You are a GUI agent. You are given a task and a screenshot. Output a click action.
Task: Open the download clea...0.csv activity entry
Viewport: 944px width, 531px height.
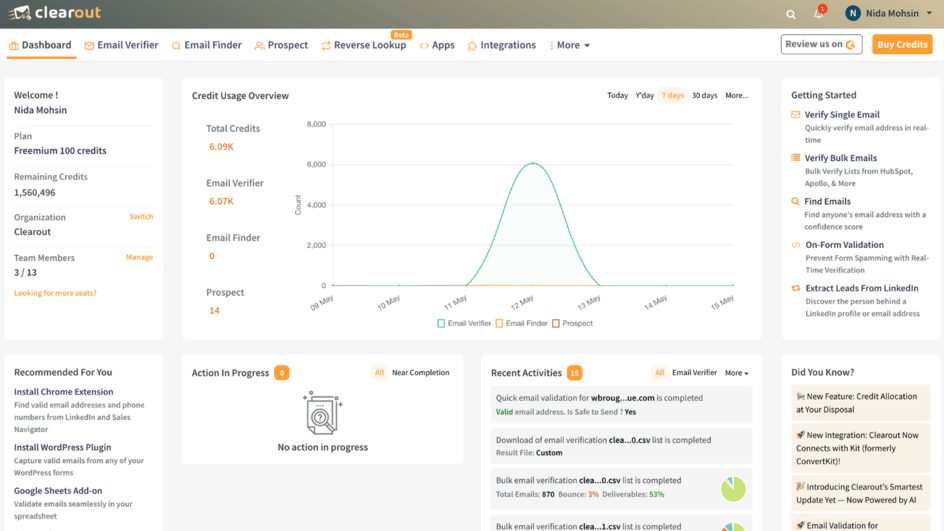[x=621, y=446]
